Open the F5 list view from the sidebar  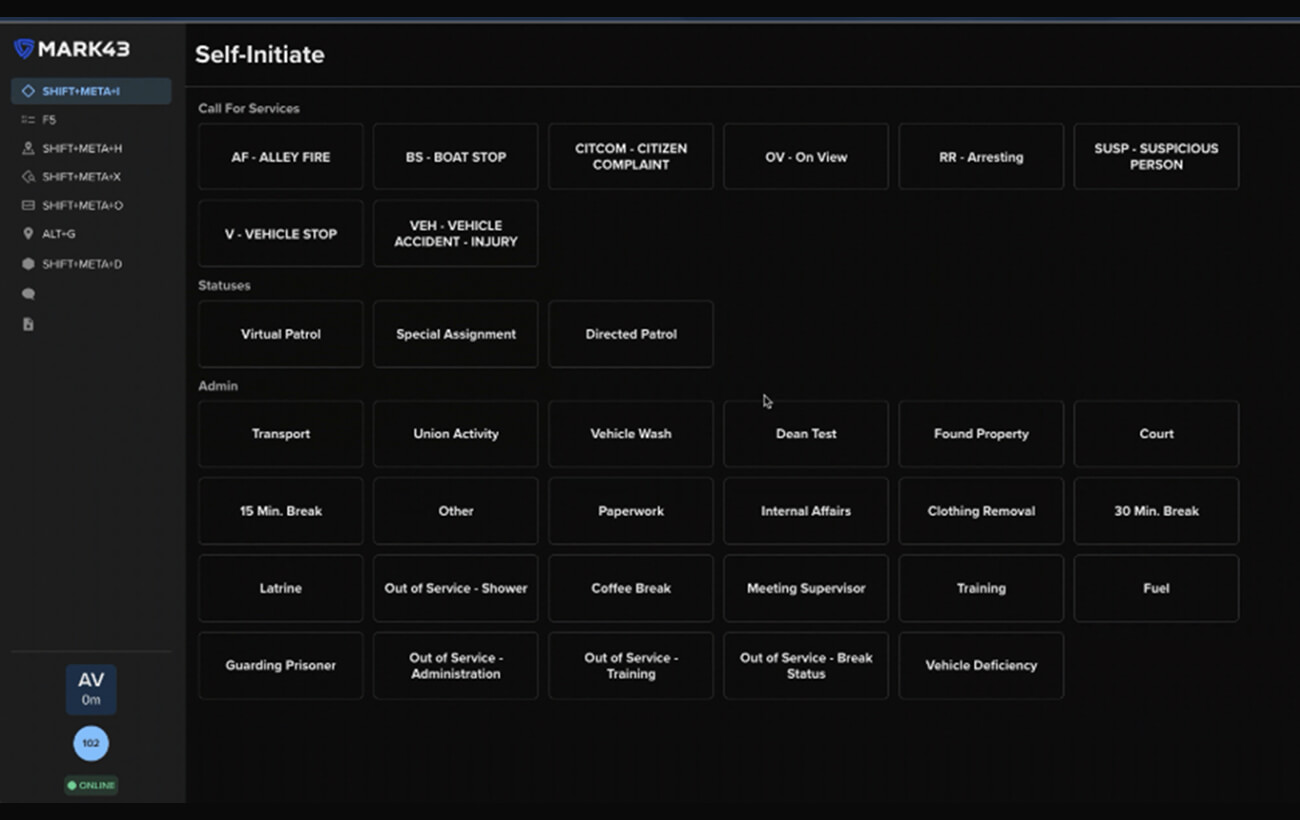[x=30, y=118]
